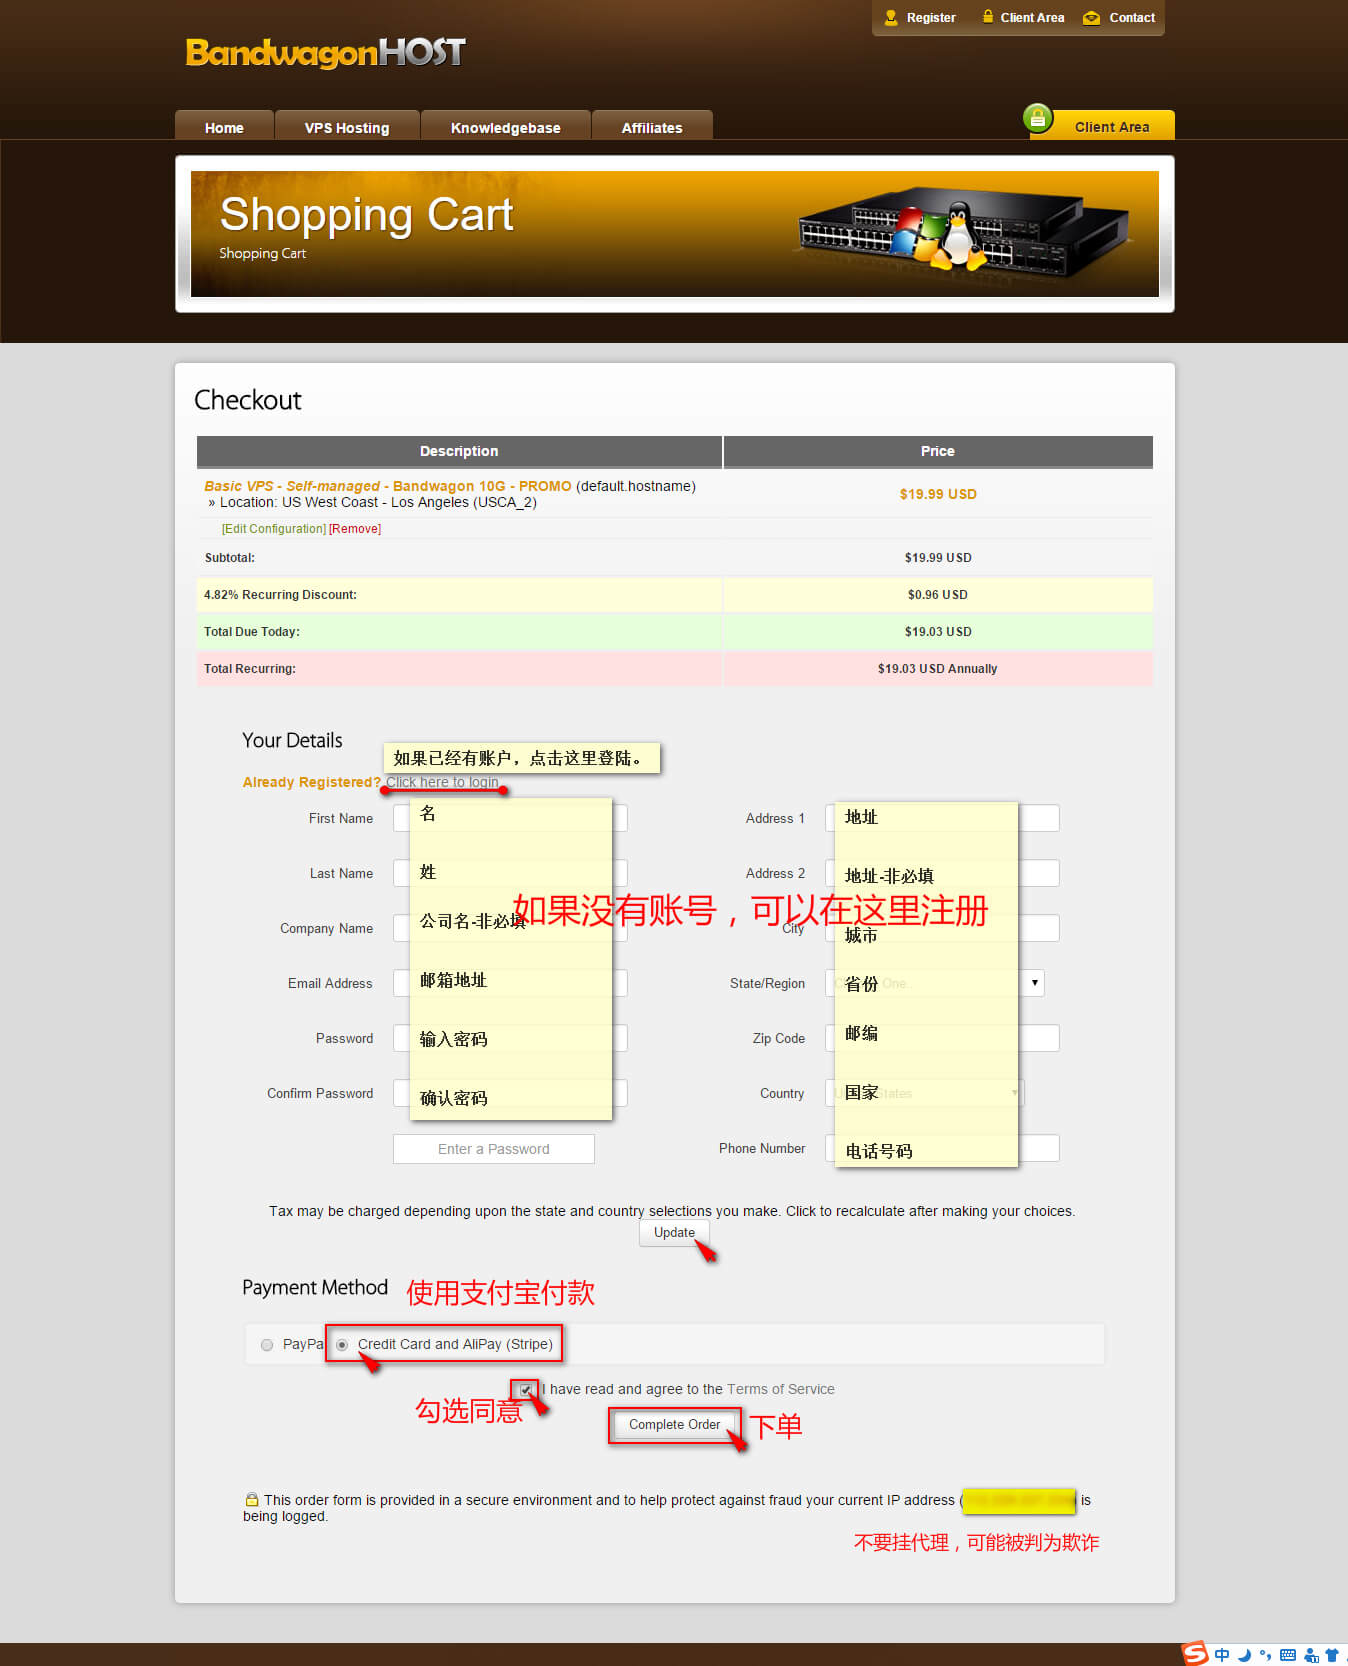The image size is (1348, 1666).
Task: Click the user account icon in IME bar
Action: point(1311,1655)
